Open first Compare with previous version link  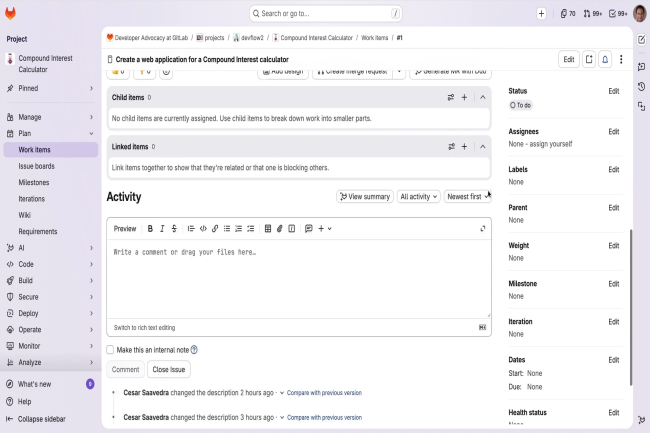324,393
